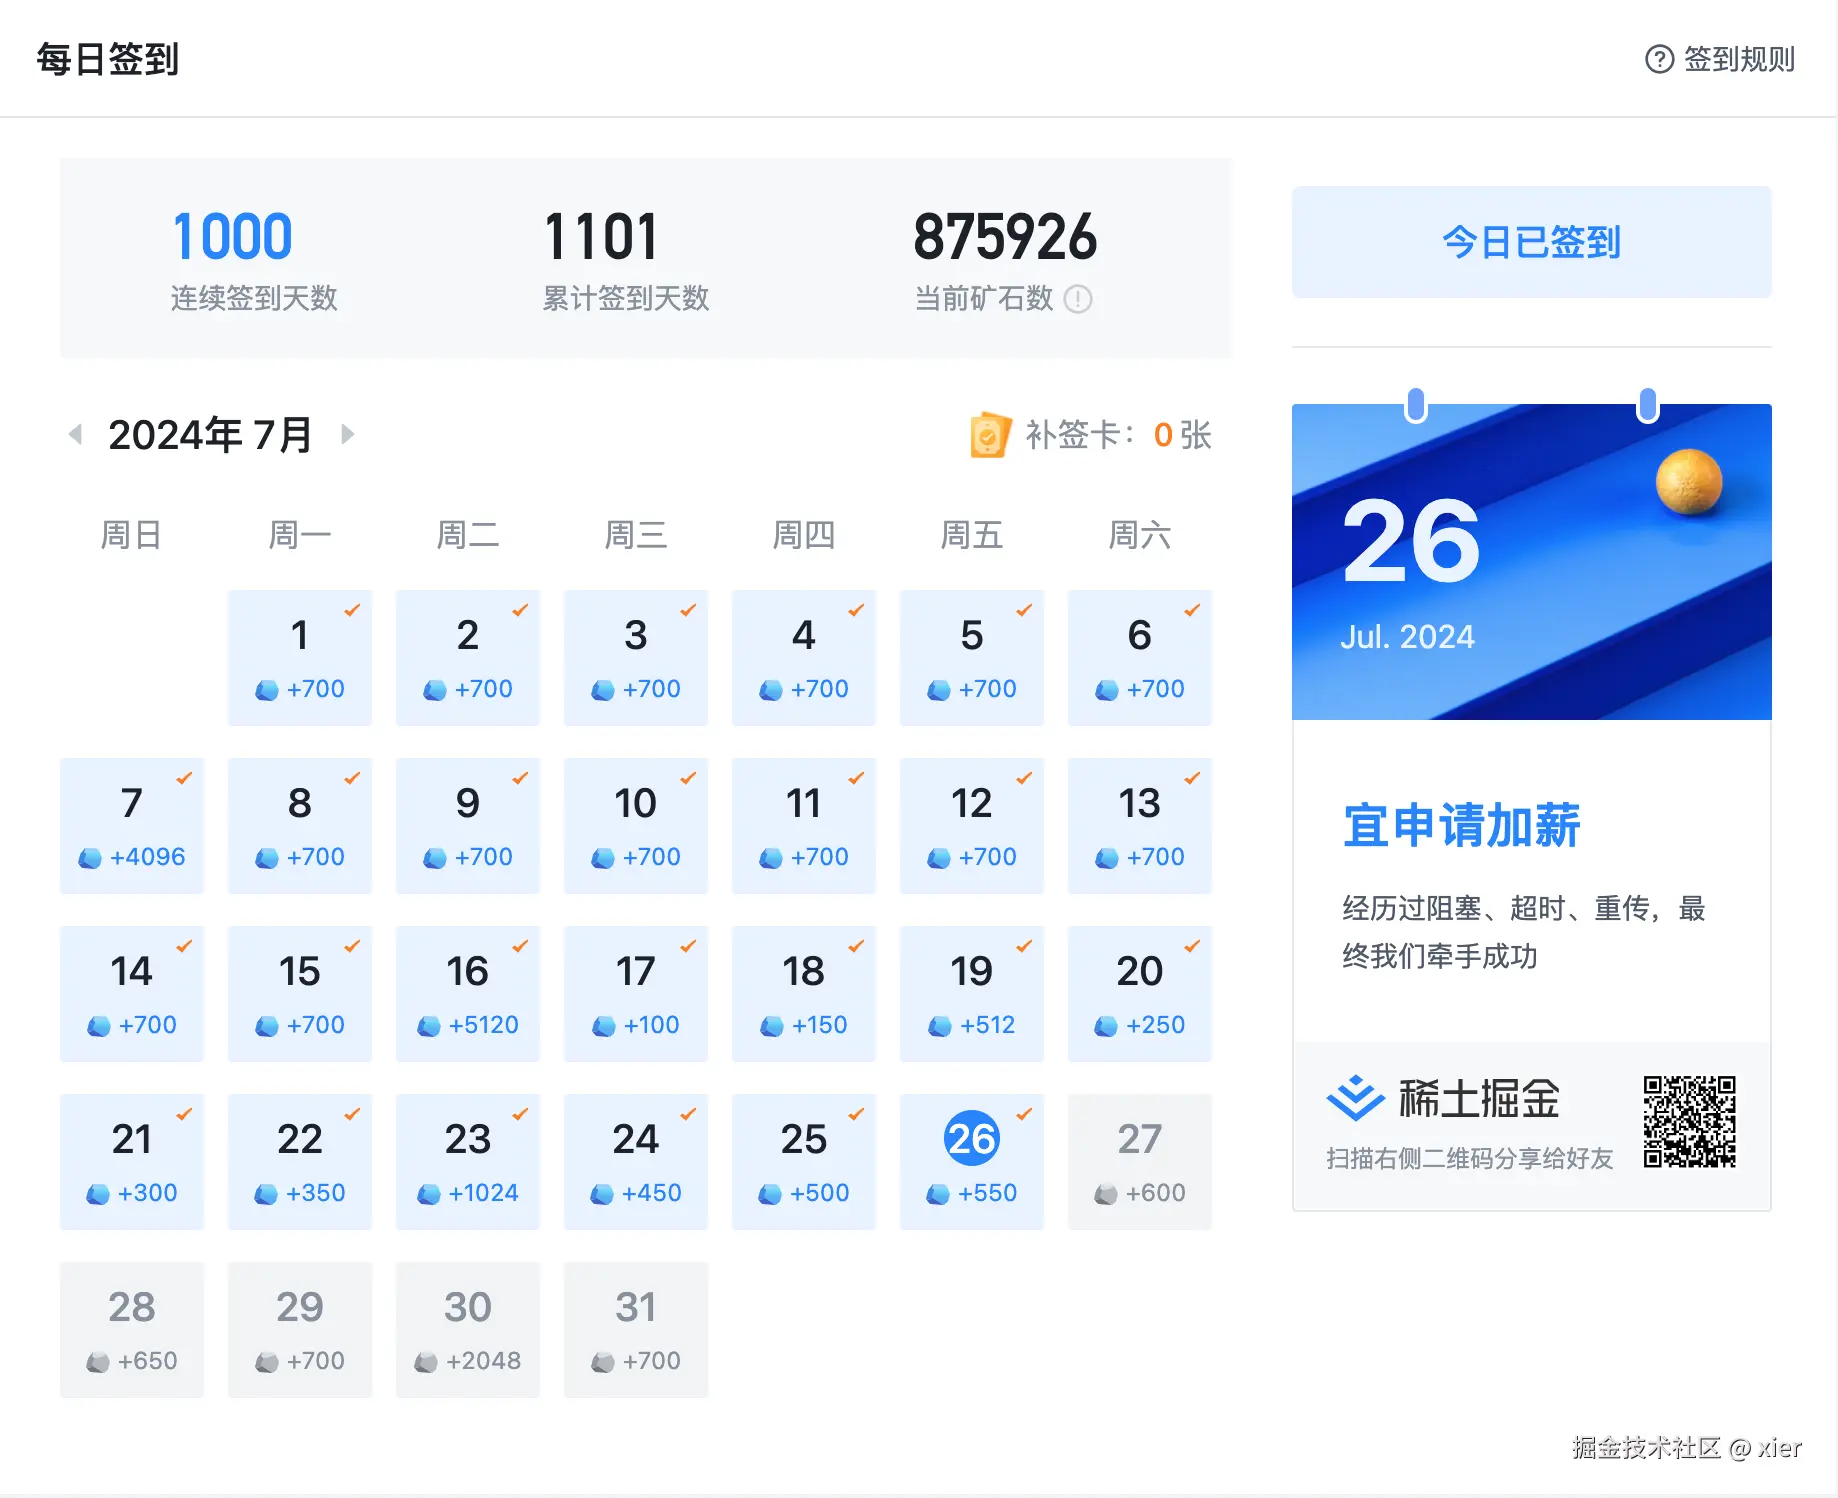Open the month selector showing 2024年7月
The height and width of the screenshot is (1498, 1838).
[209, 433]
